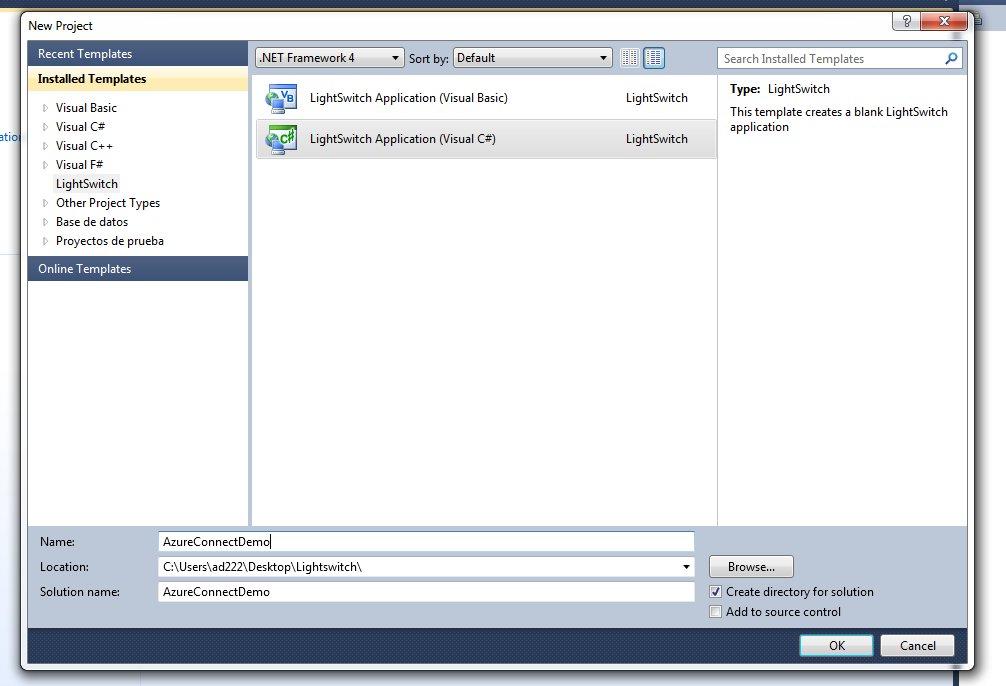Click OK to create the project
Screen dimensions: 1006x686
pos(836,646)
